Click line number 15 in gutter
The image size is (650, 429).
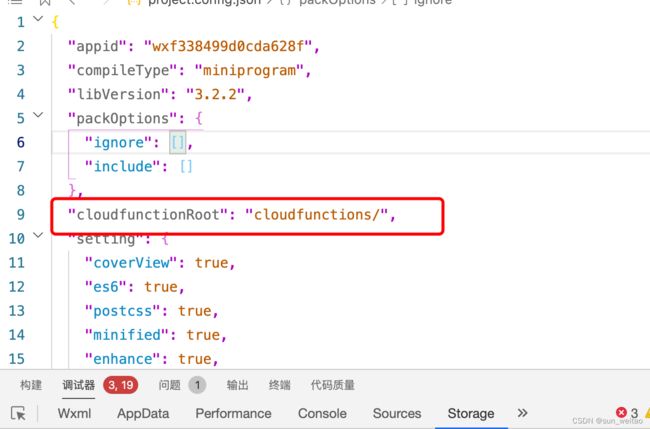(17, 359)
